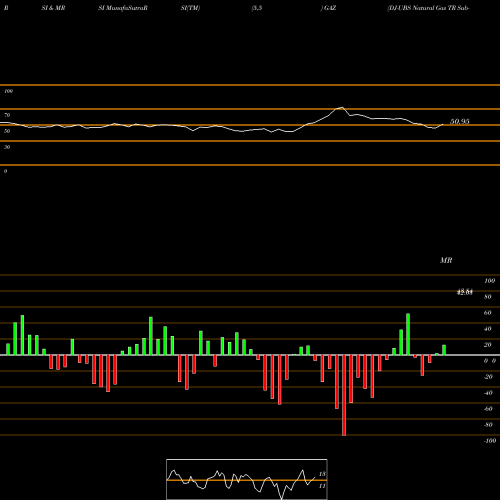This screenshot has width=500, height=500.
Task: Click the ') GAZ' ticker label
Action: tap(328, 8)
